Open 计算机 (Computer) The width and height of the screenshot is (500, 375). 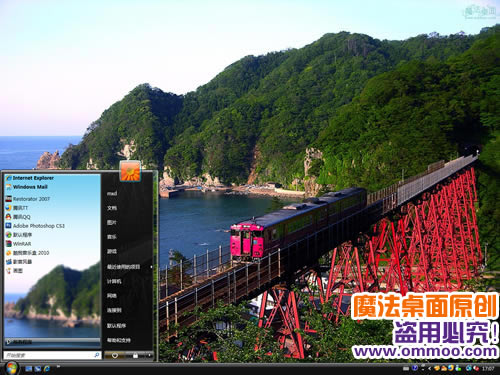114,281
